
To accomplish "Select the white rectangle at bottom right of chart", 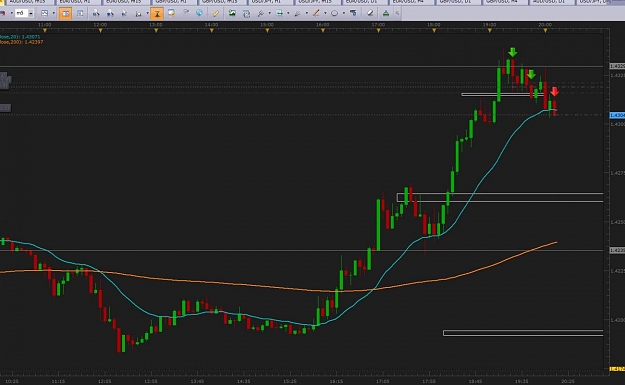I will (523, 333).
